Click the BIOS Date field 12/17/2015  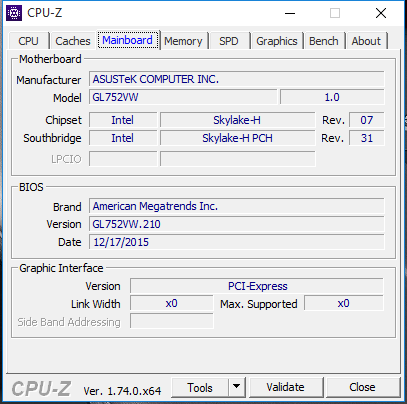pos(237,242)
